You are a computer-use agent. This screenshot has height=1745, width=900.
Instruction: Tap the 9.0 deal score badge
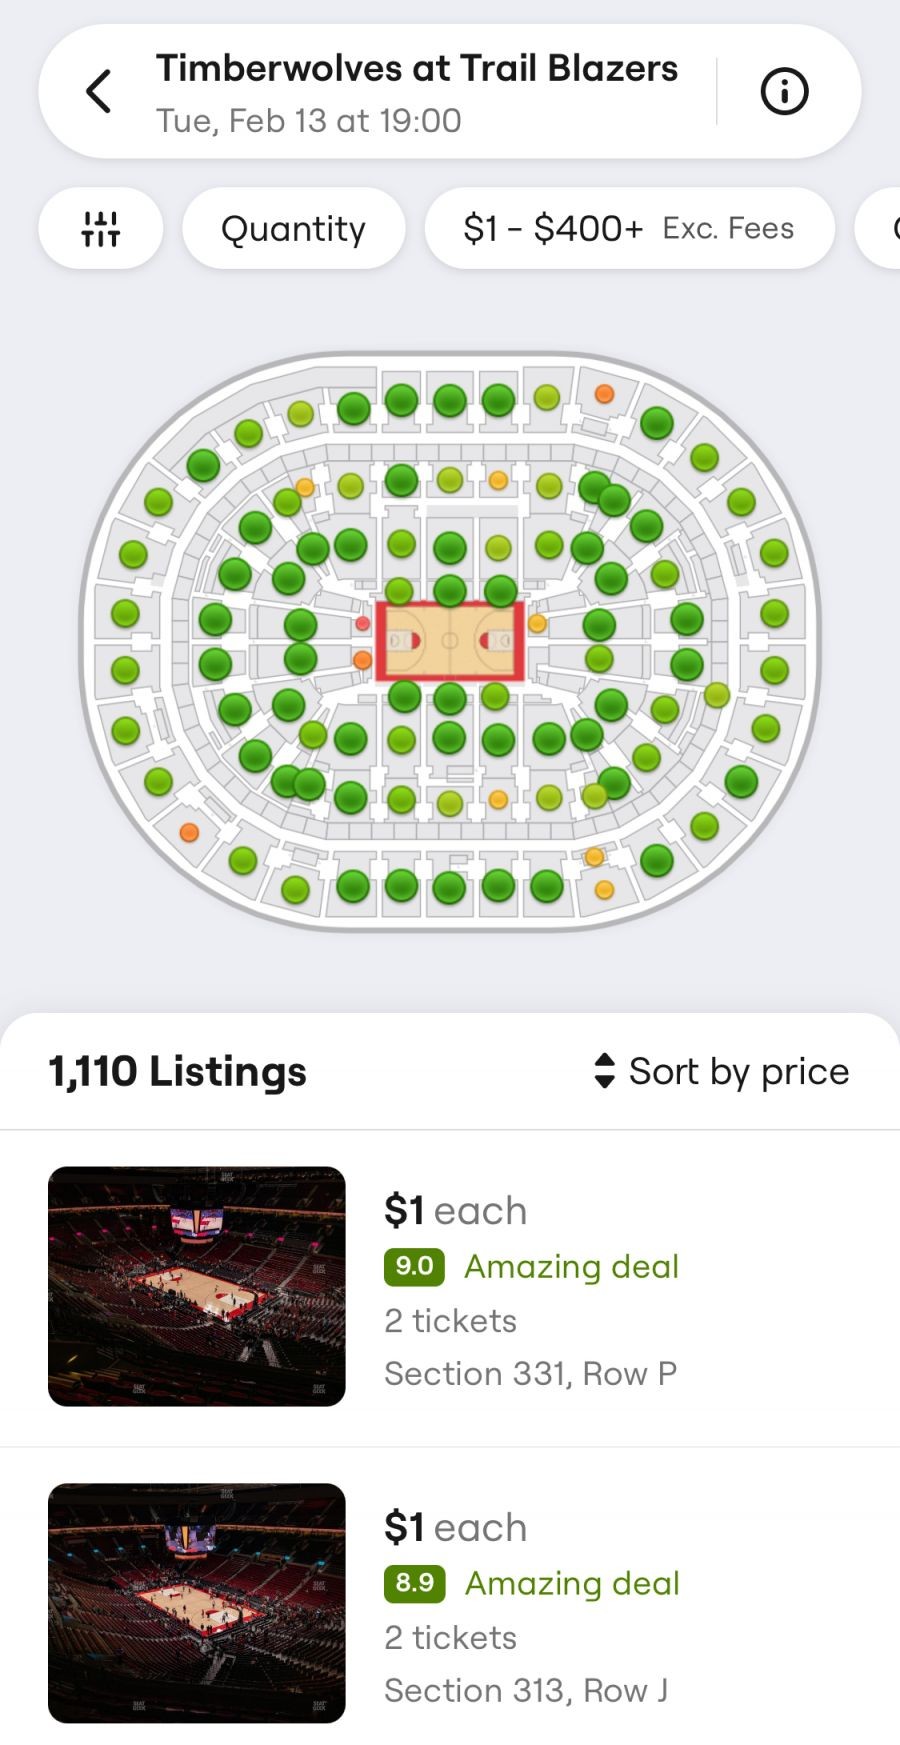tap(414, 1266)
